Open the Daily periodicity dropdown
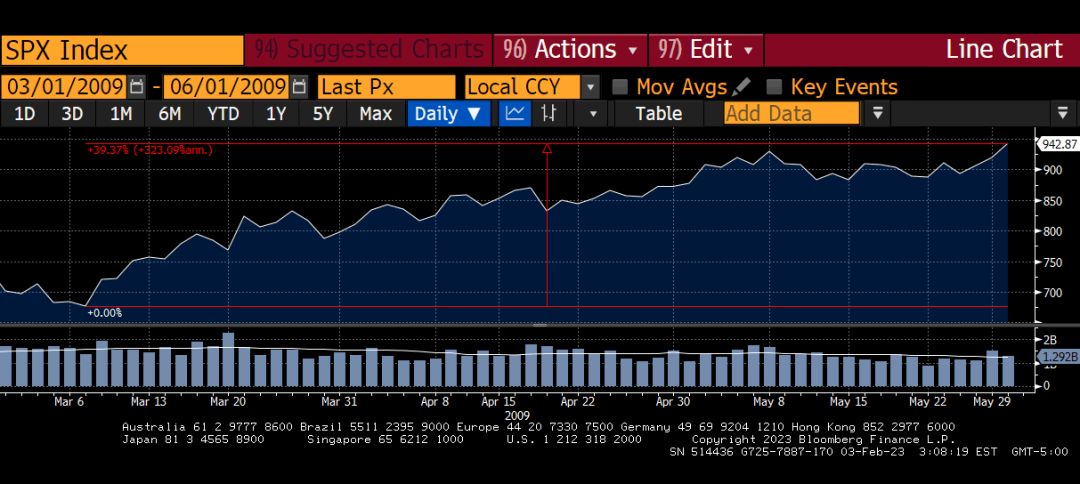Viewport: 1080px width, 484px height. 448,114
